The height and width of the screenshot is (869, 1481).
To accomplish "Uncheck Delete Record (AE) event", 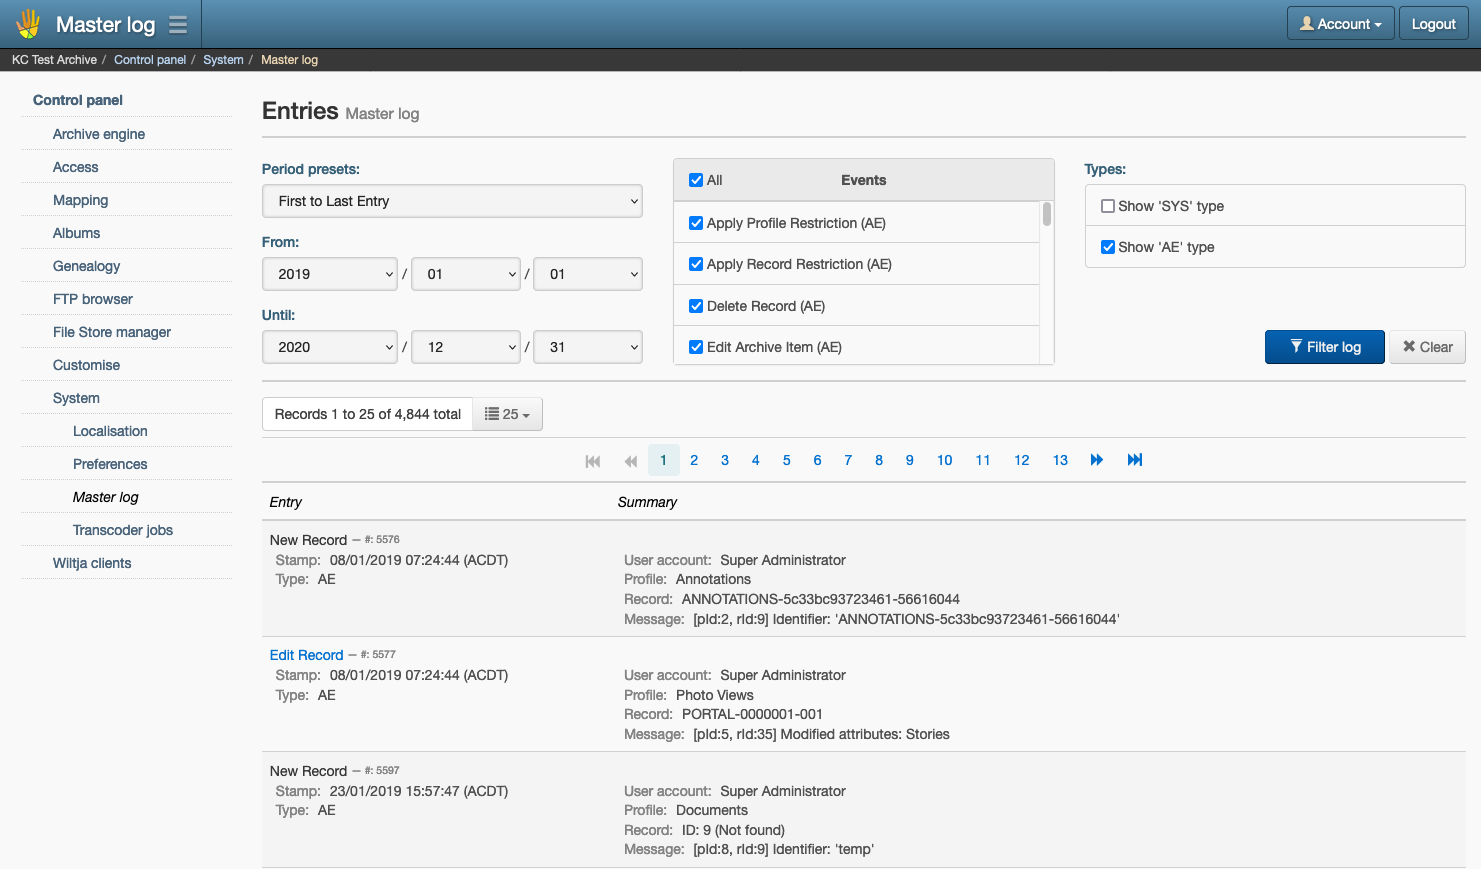I will coord(696,306).
